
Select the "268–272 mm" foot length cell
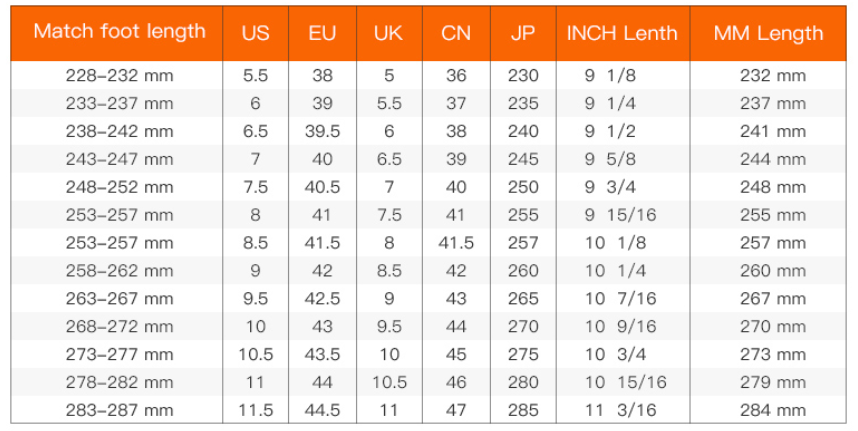(x=119, y=326)
